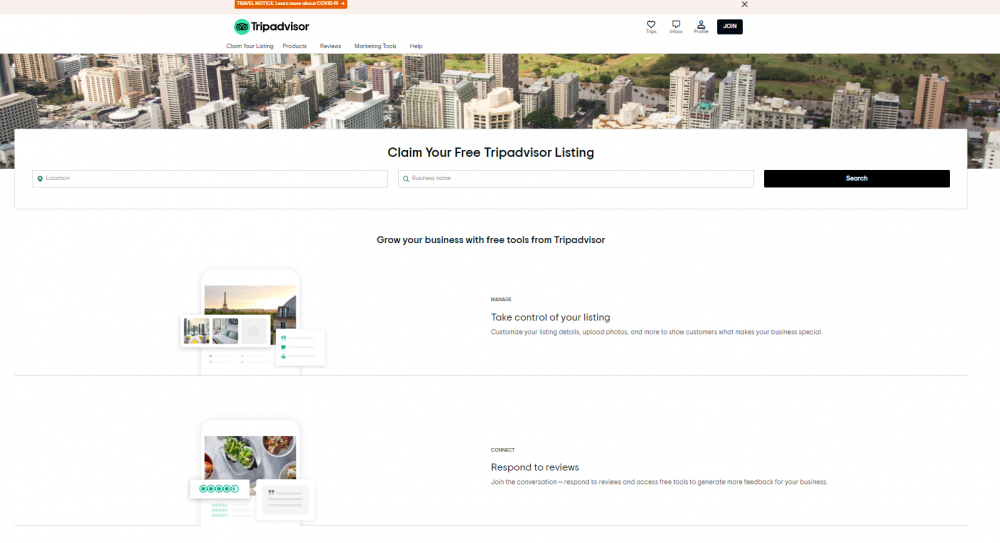Click the Grow your business headline
1000x543 pixels.
point(490,240)
